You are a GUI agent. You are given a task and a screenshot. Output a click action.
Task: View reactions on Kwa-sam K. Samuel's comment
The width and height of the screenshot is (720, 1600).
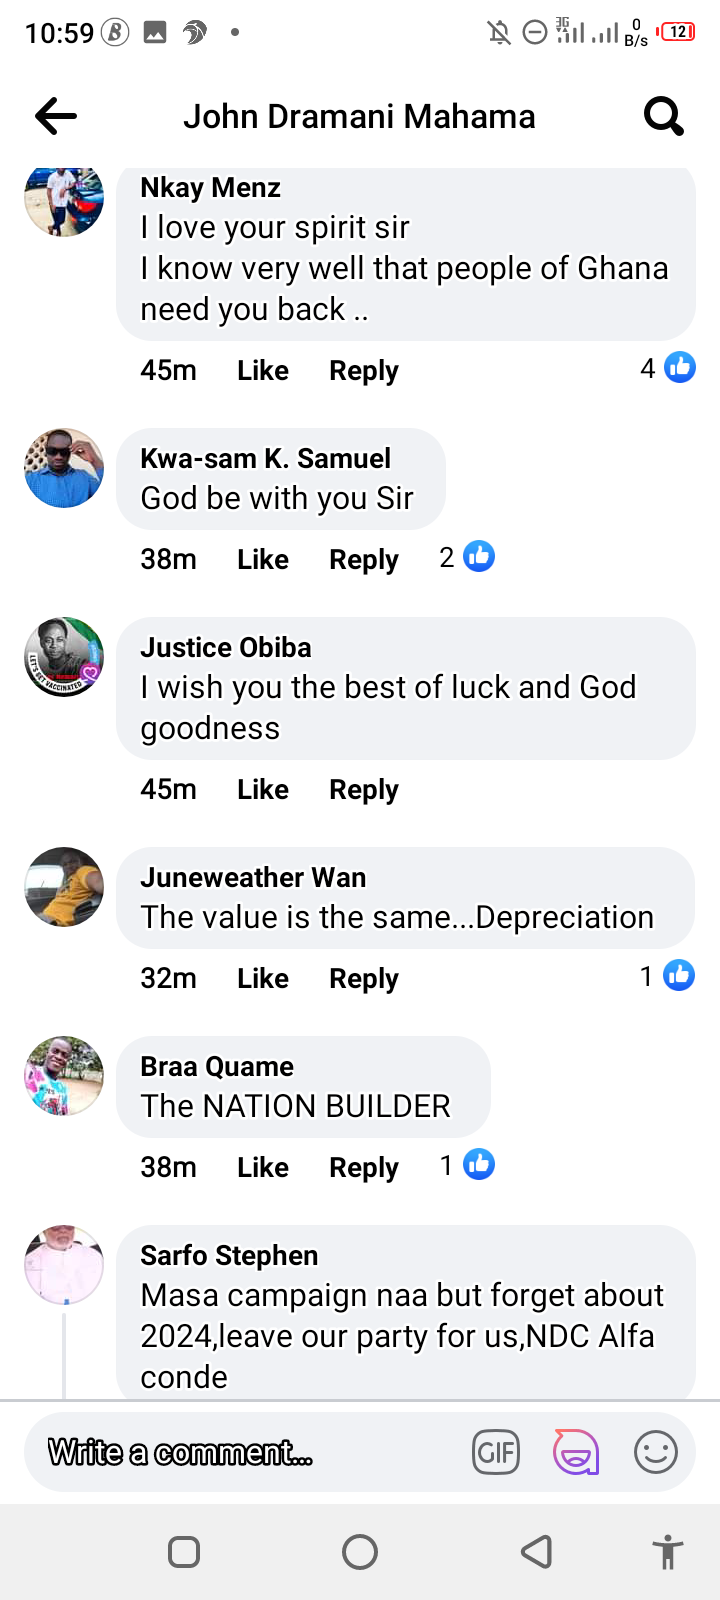[467, 557]
